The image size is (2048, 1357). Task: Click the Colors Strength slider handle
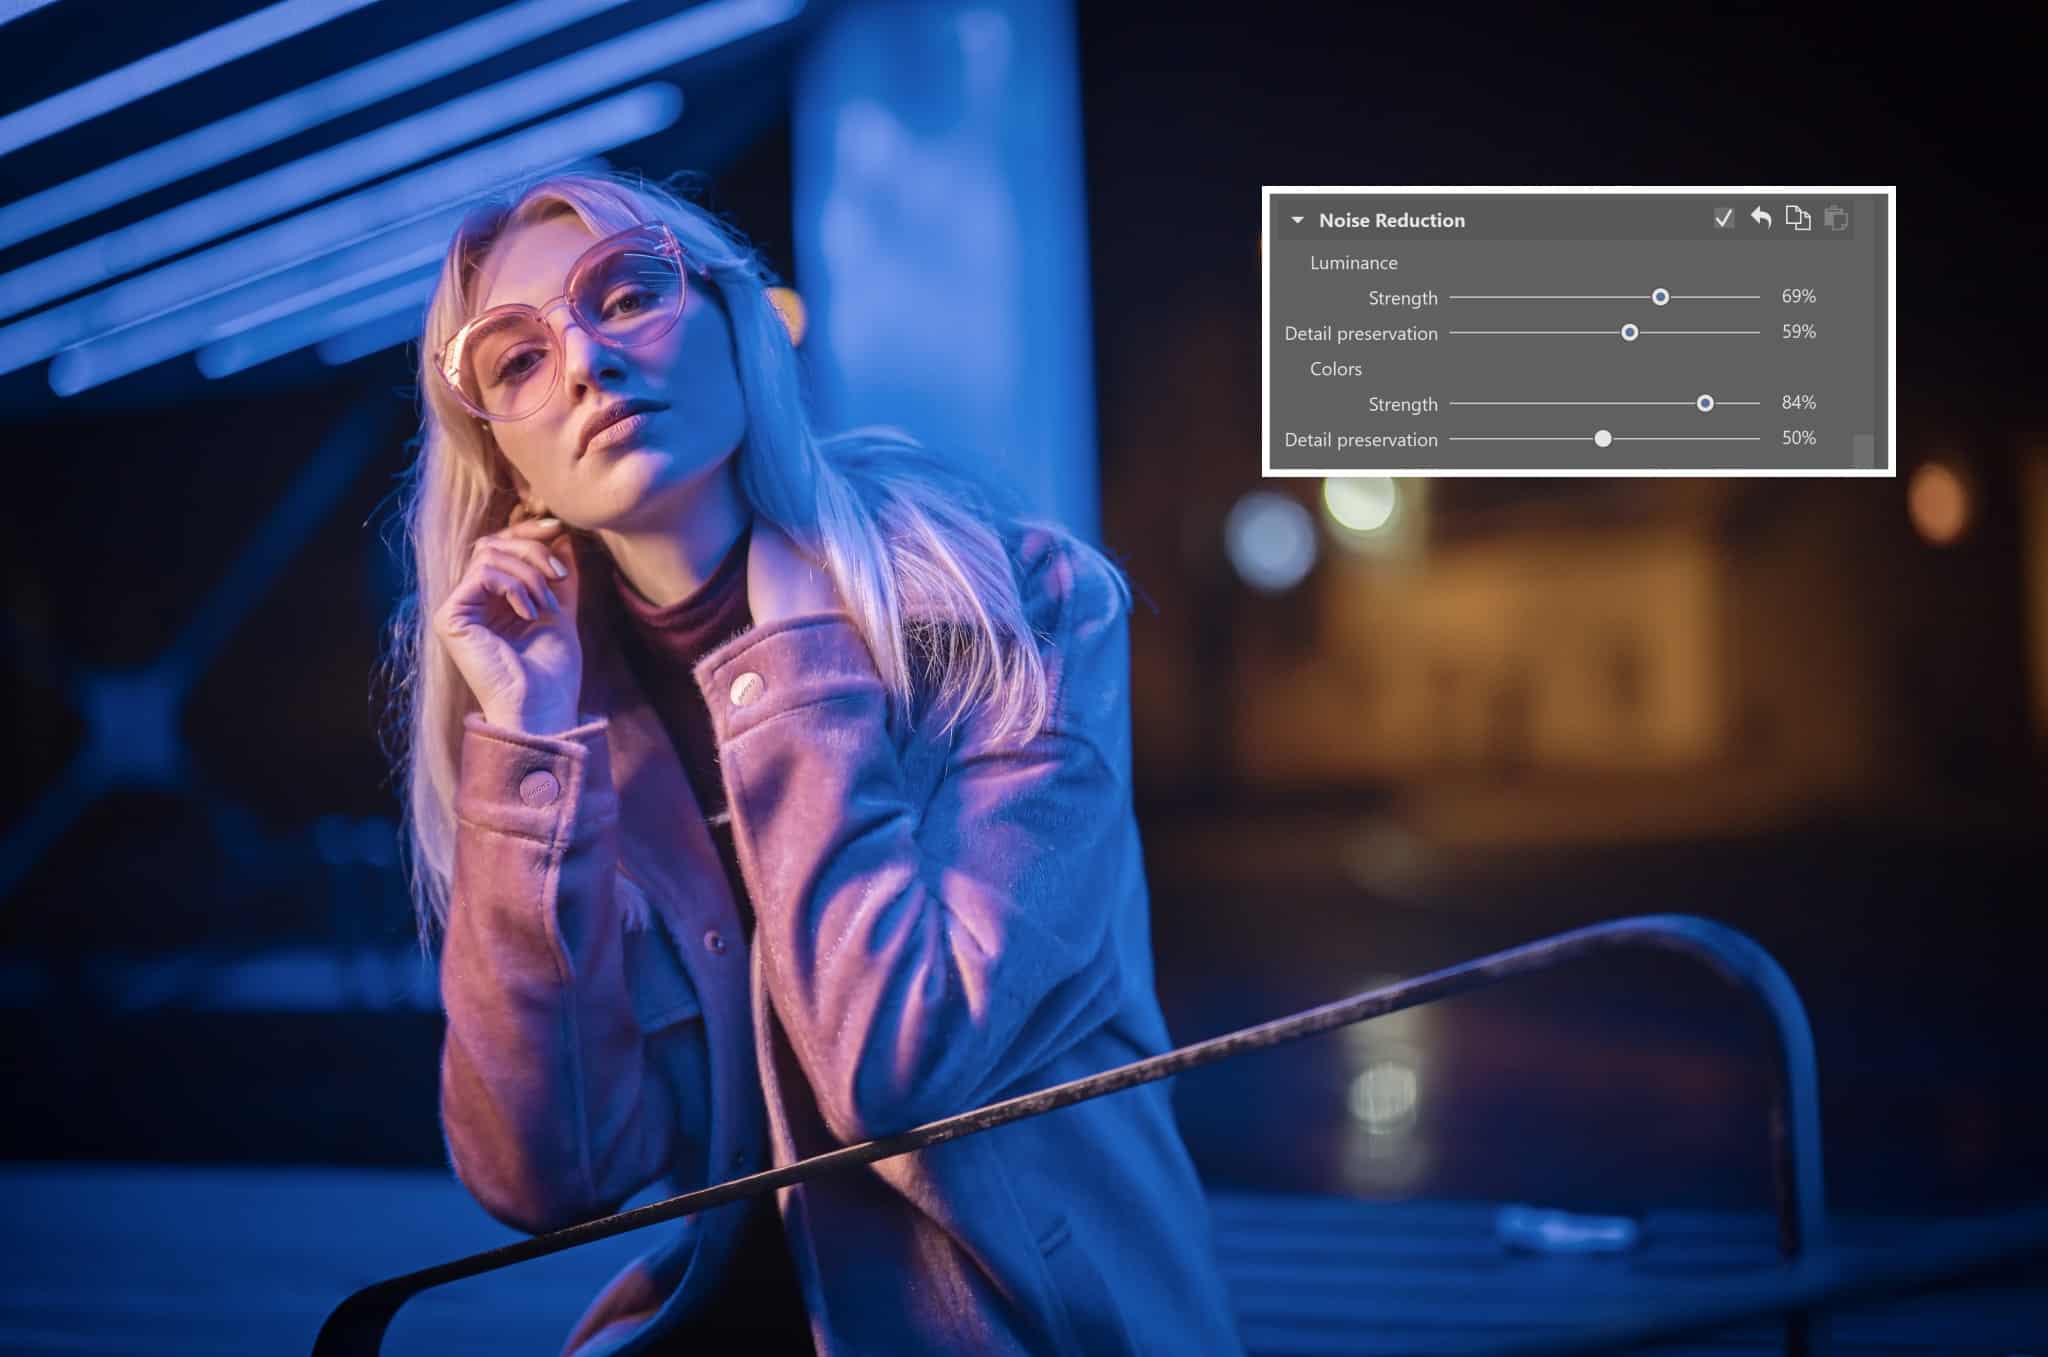(1705, 403)
